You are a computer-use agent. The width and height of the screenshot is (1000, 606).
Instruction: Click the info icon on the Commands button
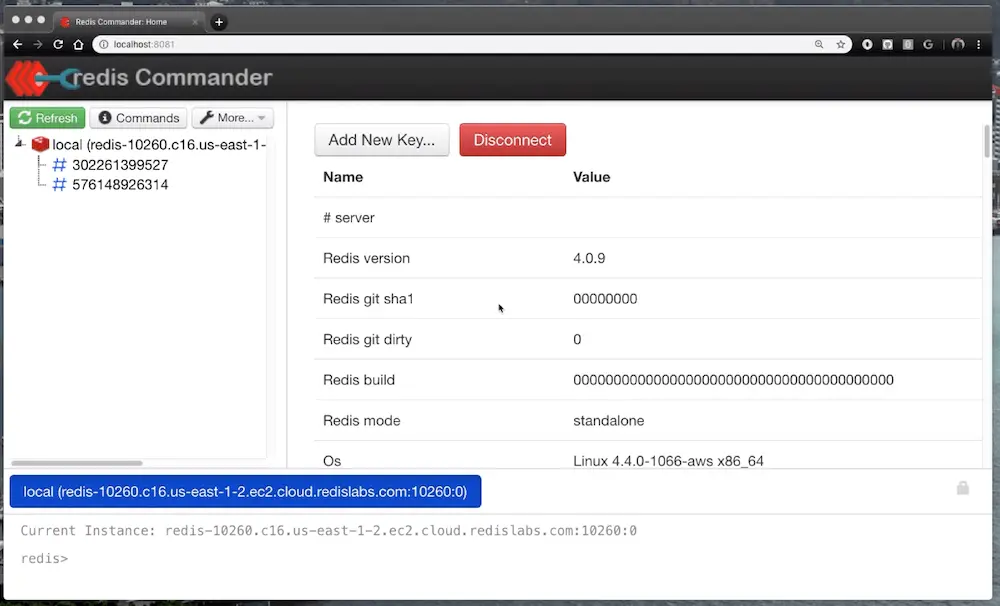(x=104, y=118)
